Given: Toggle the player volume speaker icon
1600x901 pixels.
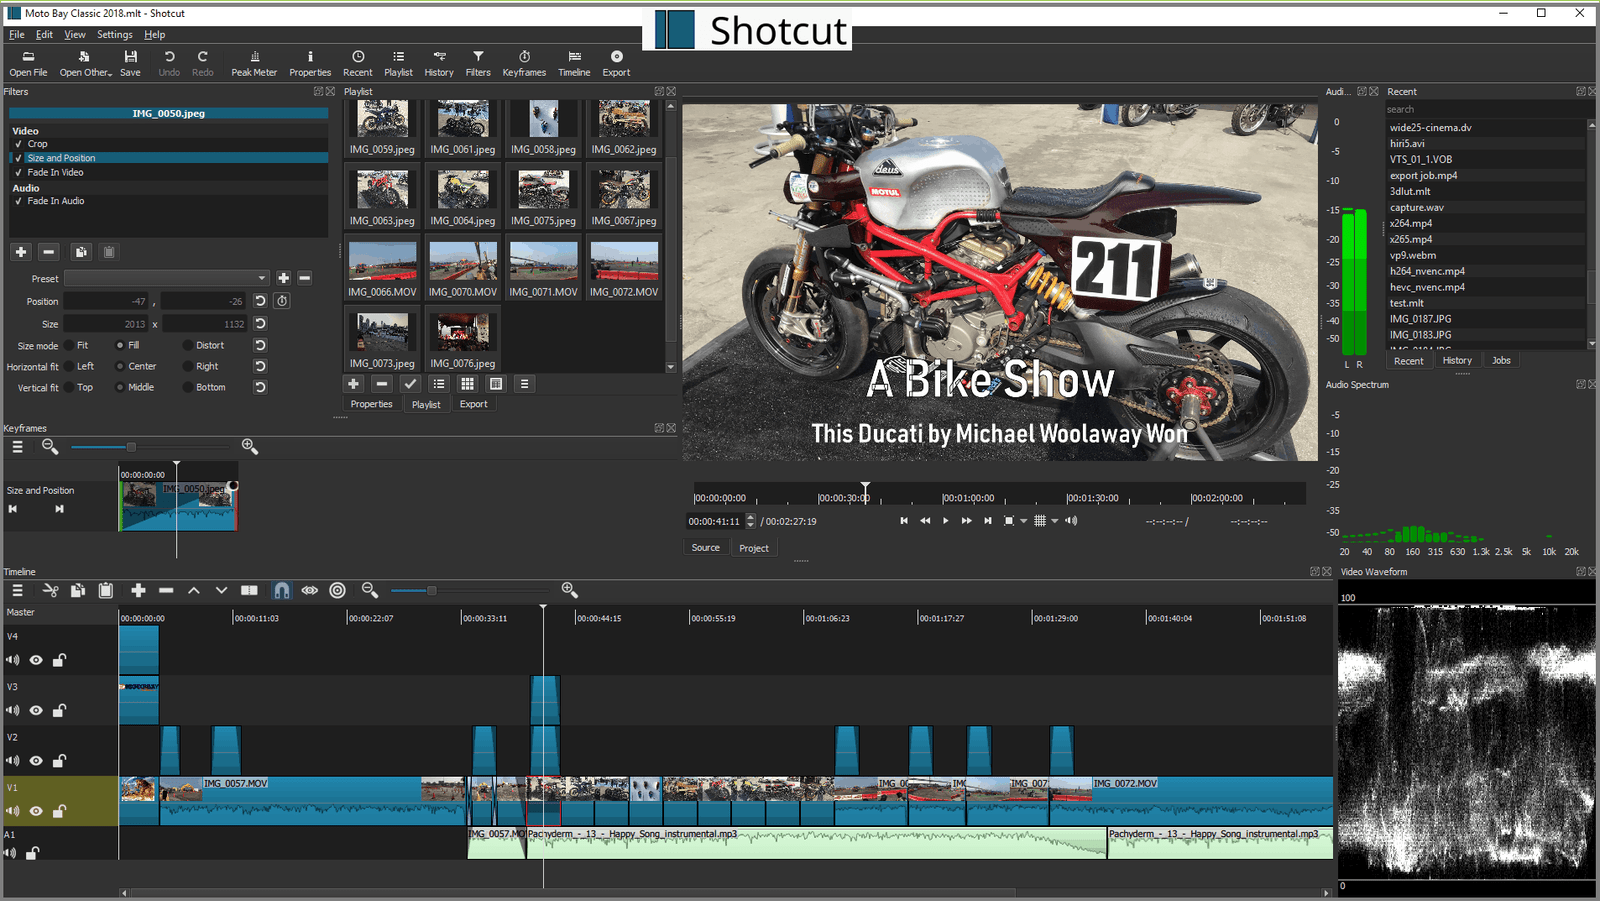Looking at the screenshot, I should click(1071, 521).
